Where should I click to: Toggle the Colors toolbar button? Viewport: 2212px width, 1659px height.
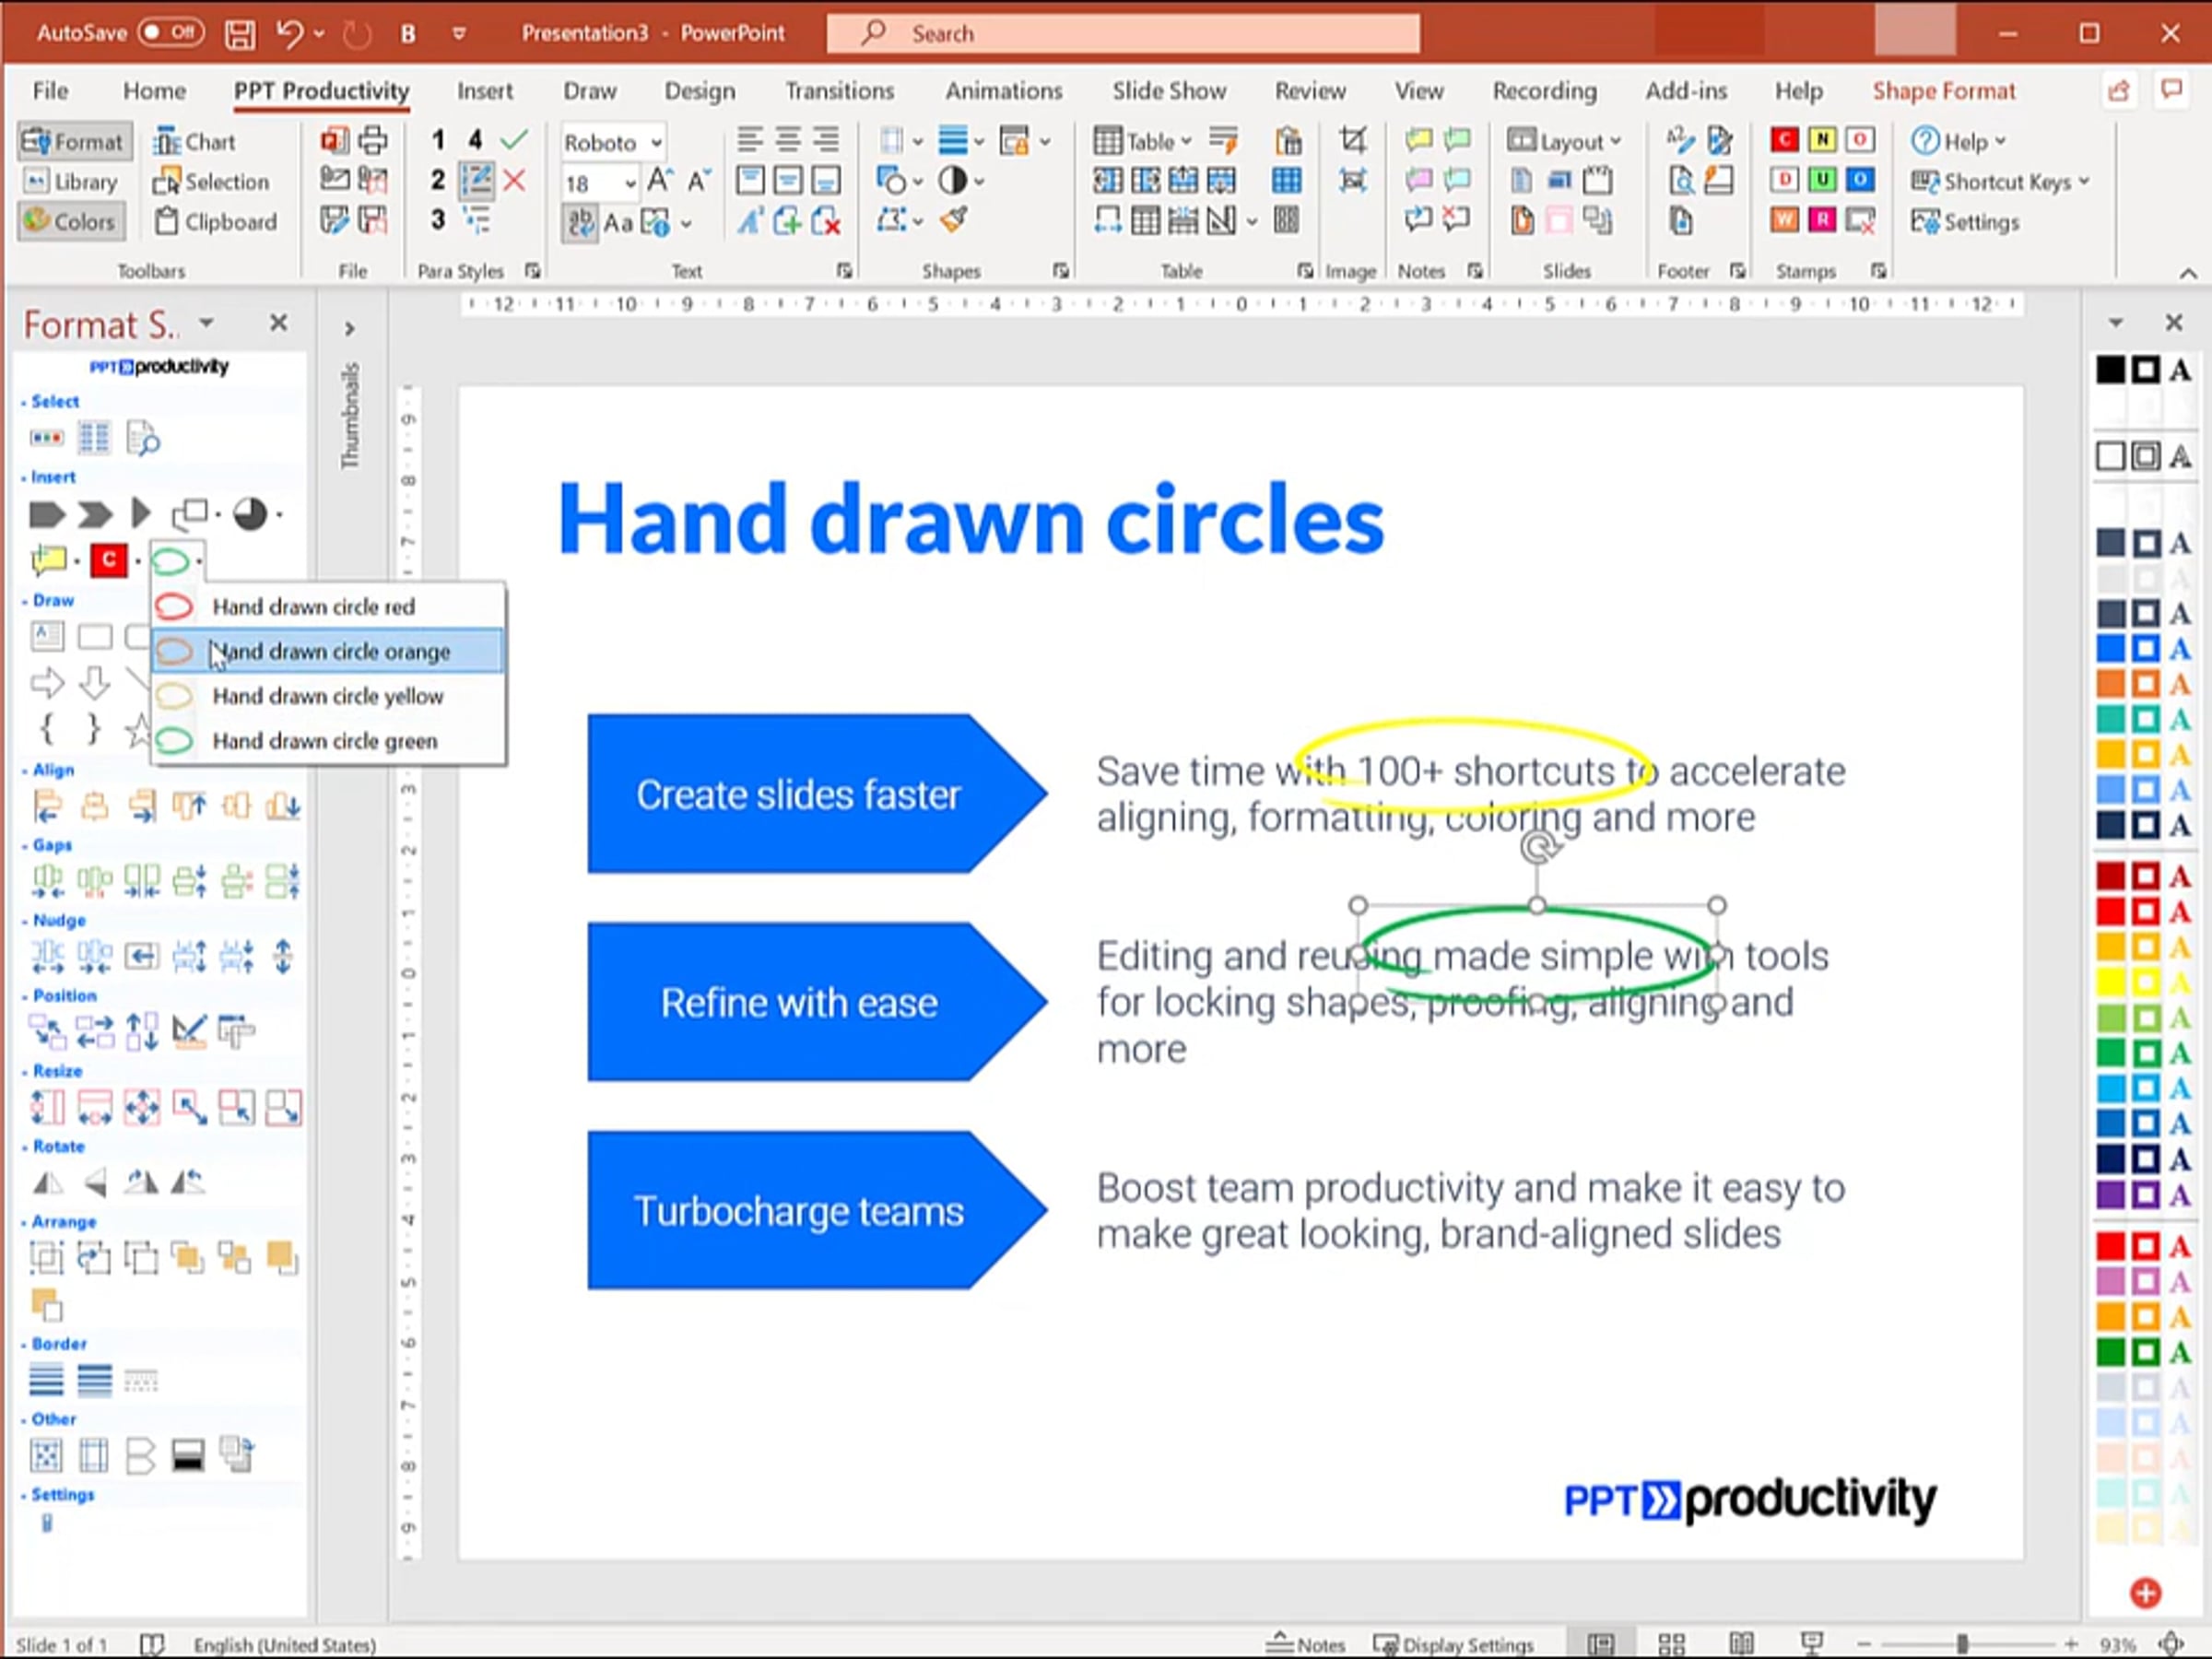(71, 221)
